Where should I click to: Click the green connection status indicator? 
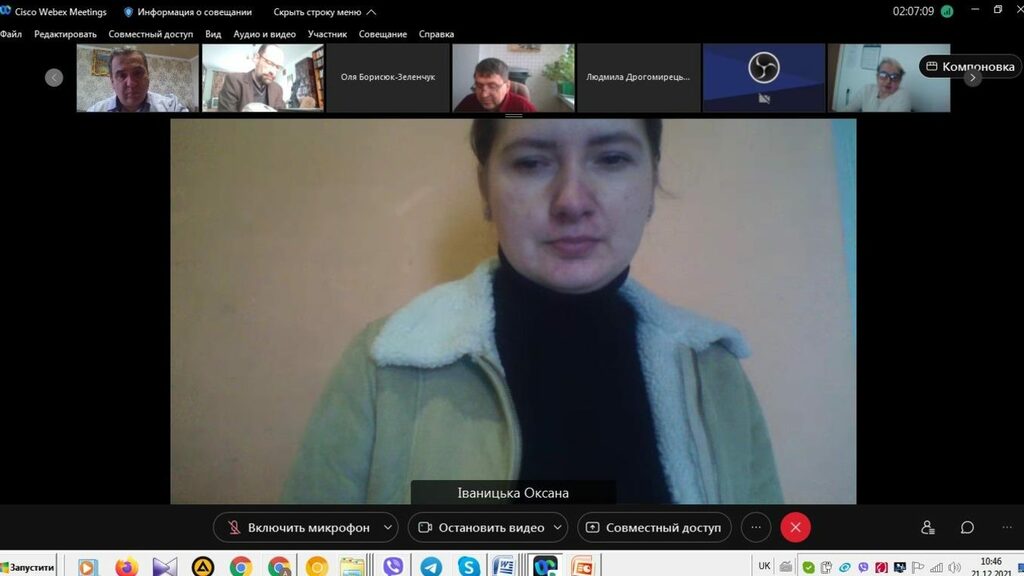pyautogui.click(x=946, y=12)
